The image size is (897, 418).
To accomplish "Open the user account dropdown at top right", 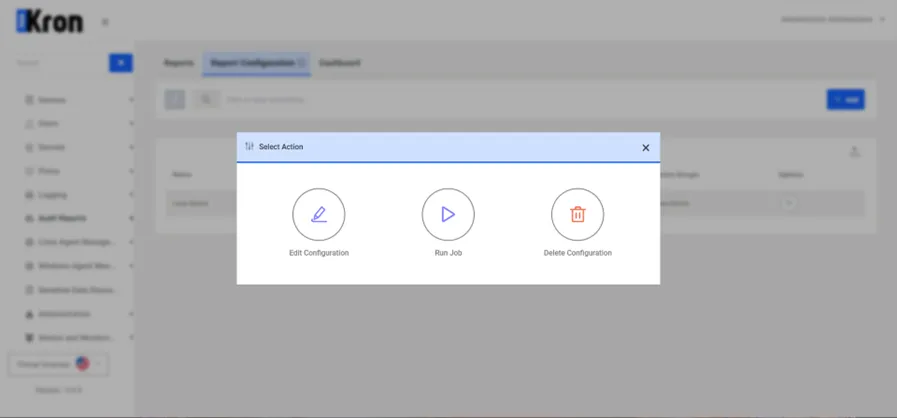I will coord(834,19).
